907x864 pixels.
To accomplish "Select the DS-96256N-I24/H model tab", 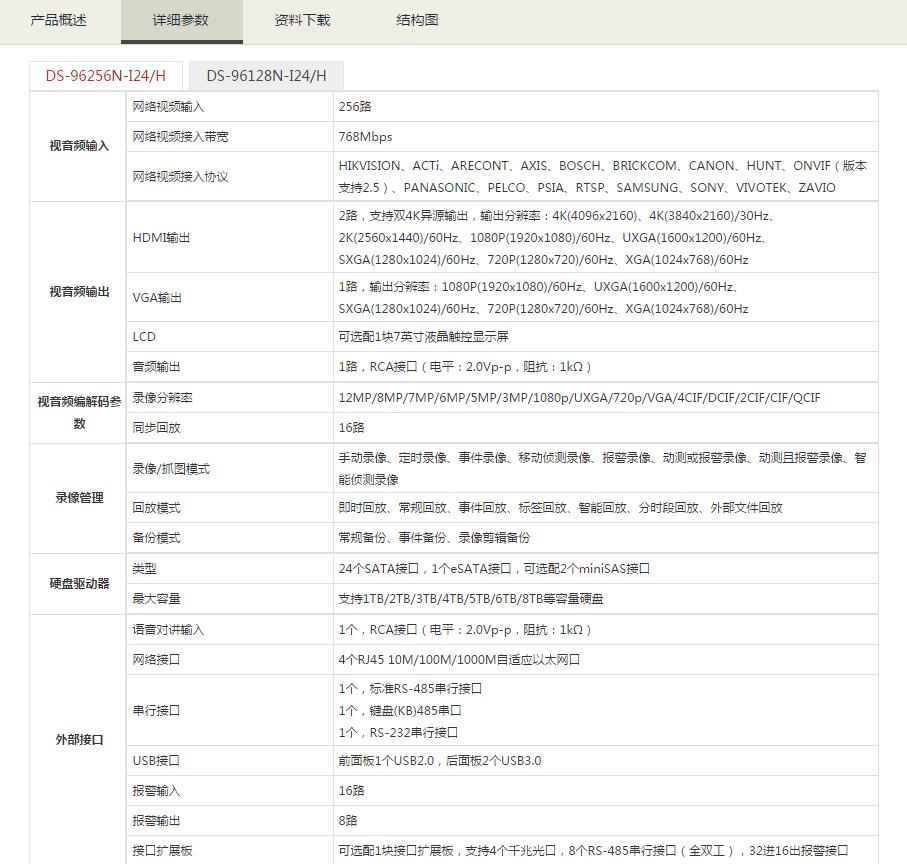I will (105, 75).
